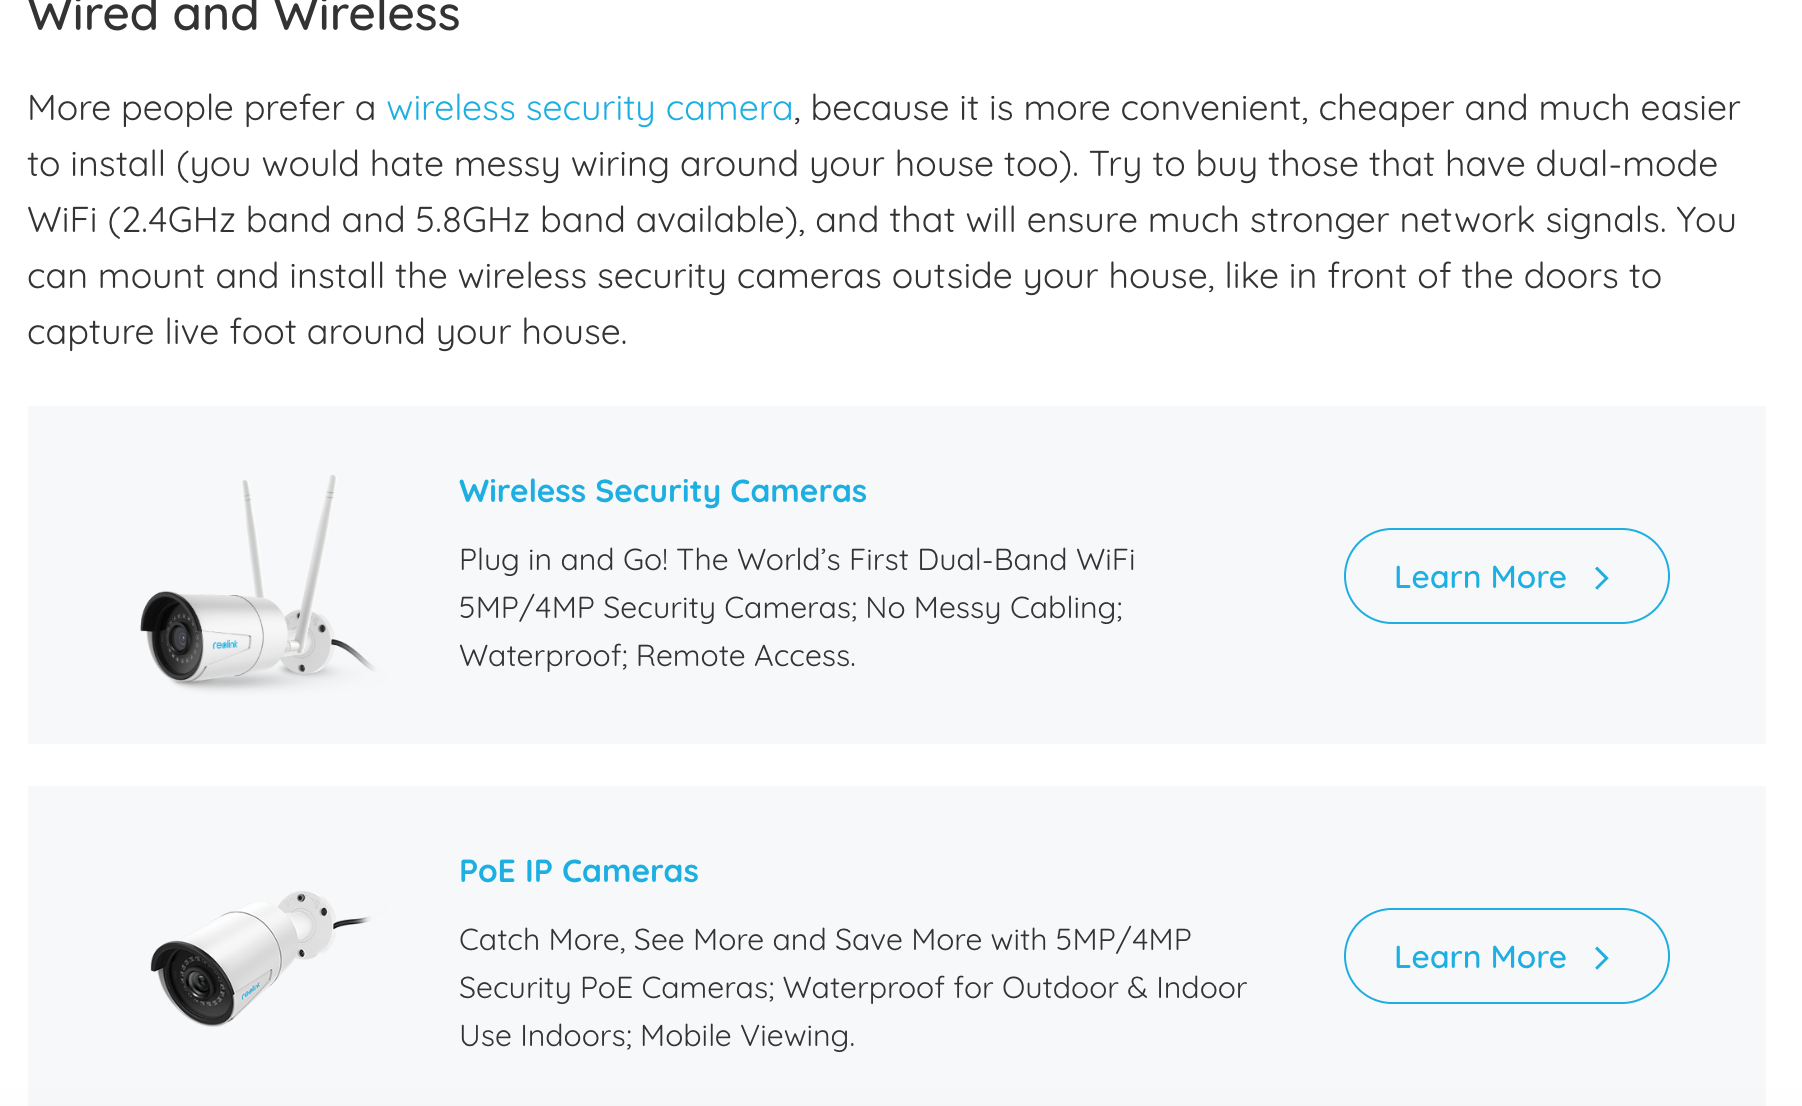Viewport: 1802px width, 1106px height.
Task: Click the chevron arrow in wireless Learn More
Action: point(1602,578)
